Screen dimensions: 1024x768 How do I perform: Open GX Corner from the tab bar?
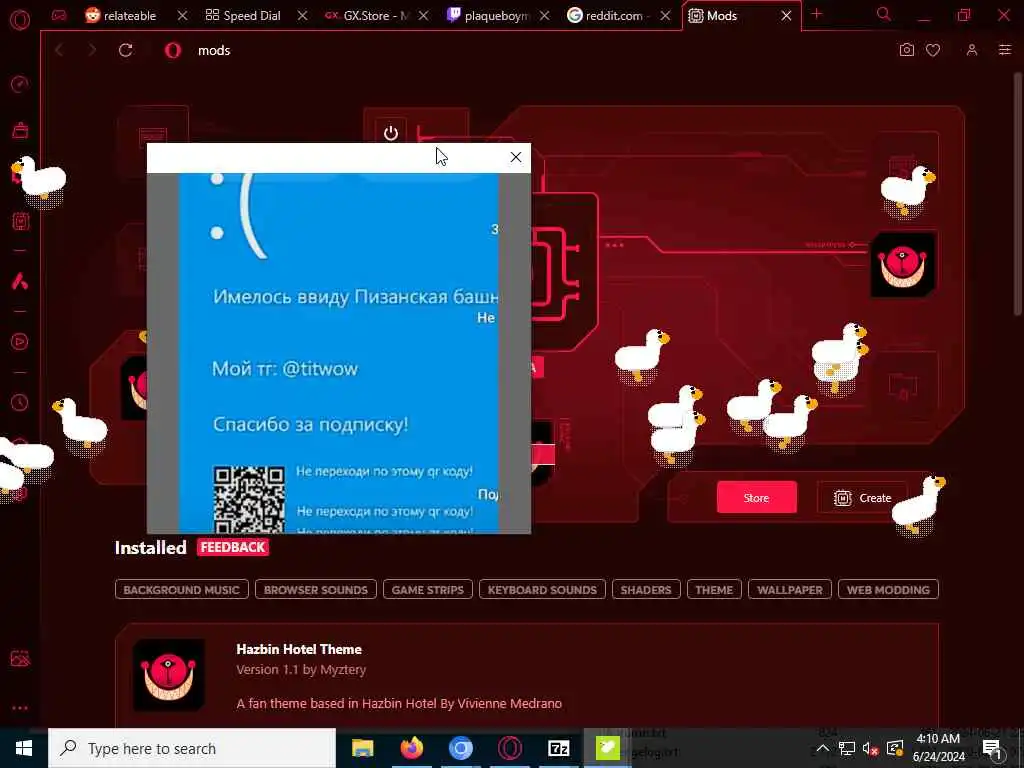coord(59,15)
